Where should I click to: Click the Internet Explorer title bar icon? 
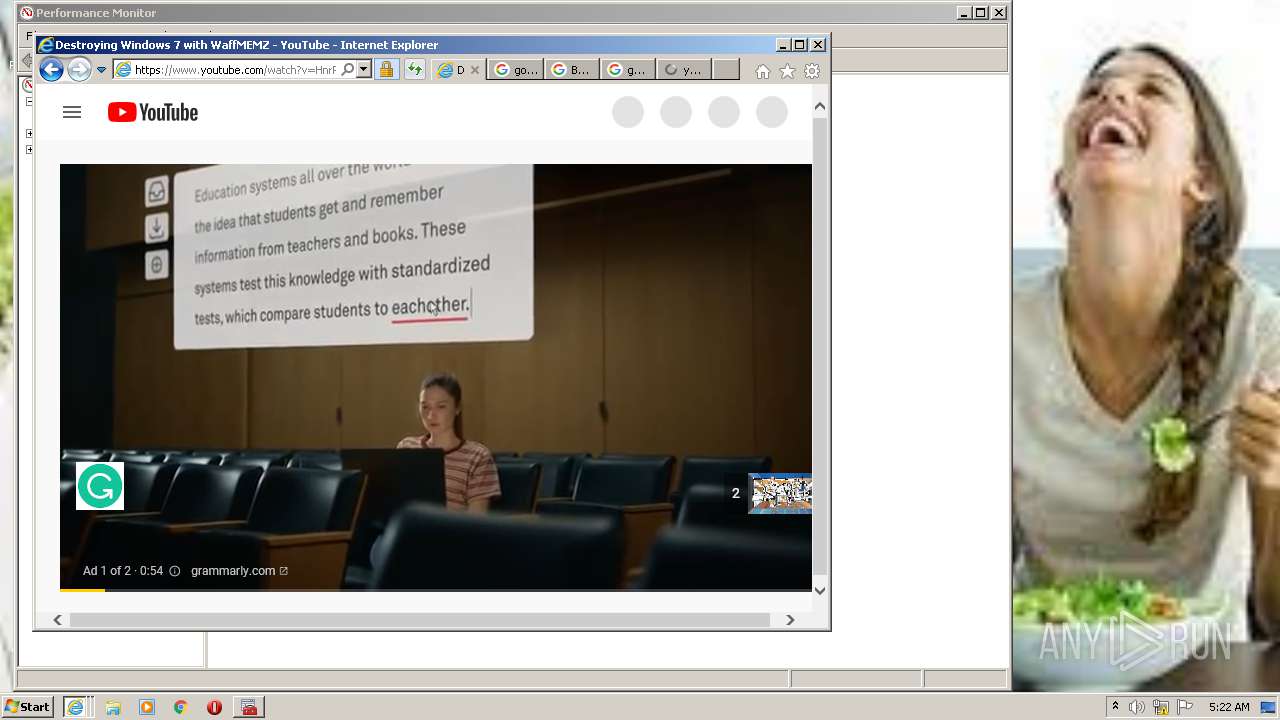click(x=45, y=45)
